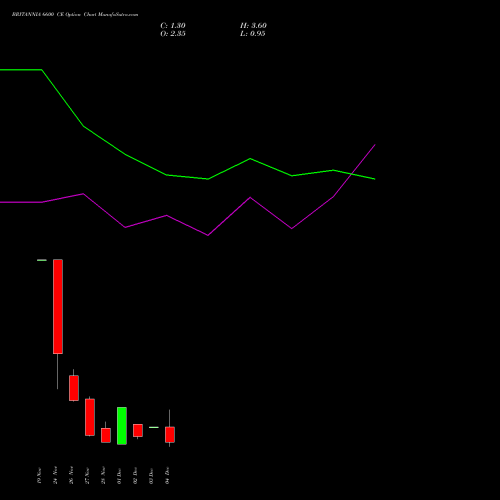Click the red candle for 27 Nov
This screenshot has height=500, width=500.
tap(90, 417)
